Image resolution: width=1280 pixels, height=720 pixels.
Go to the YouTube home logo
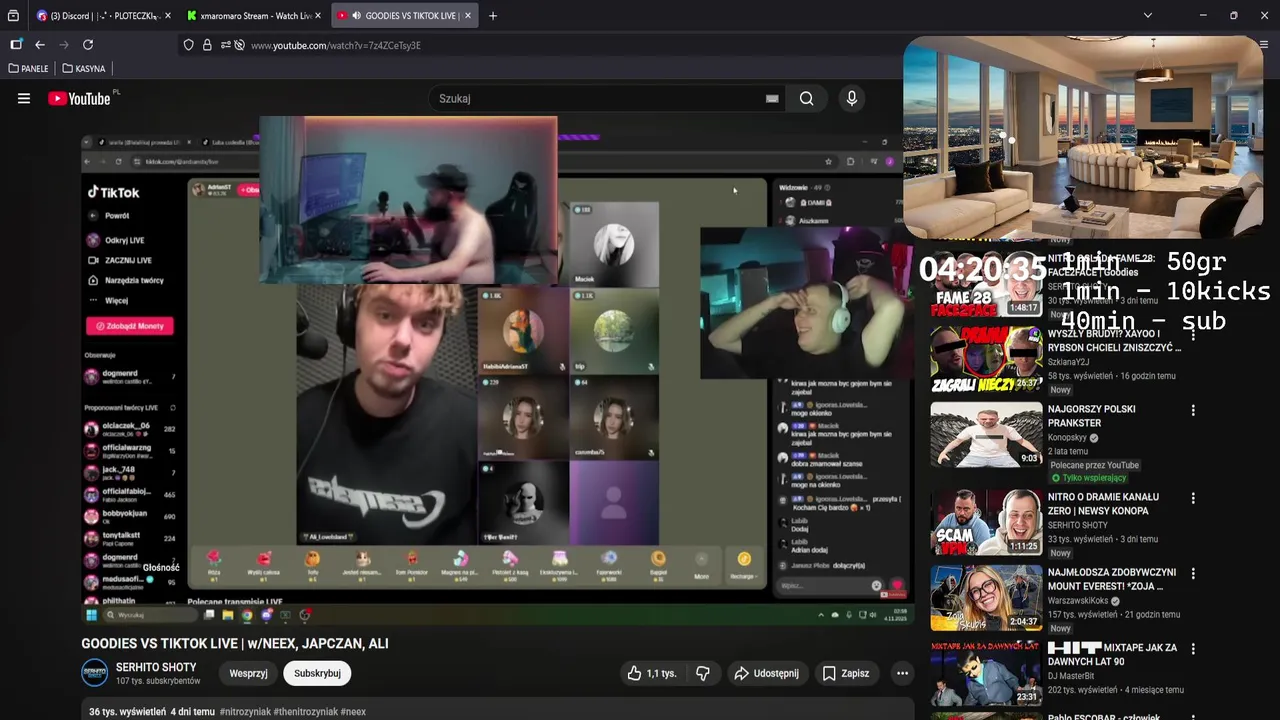tap(79, 98)
